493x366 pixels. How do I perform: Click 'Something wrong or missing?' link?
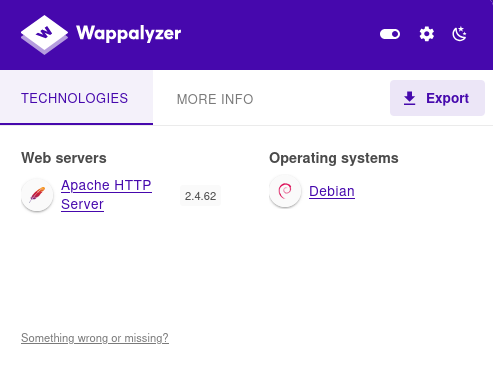click(x=95, y=338)
